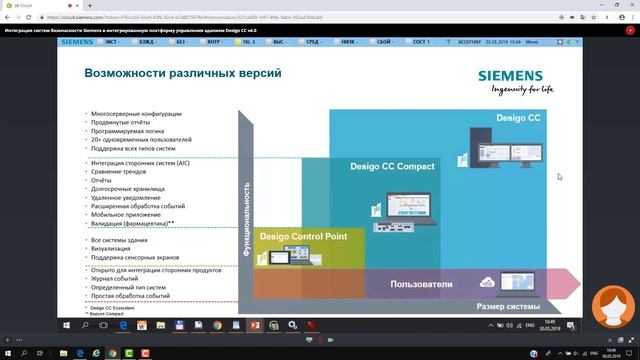
Task: Click the shared screen's Task View icon
Action: (104, 325)
